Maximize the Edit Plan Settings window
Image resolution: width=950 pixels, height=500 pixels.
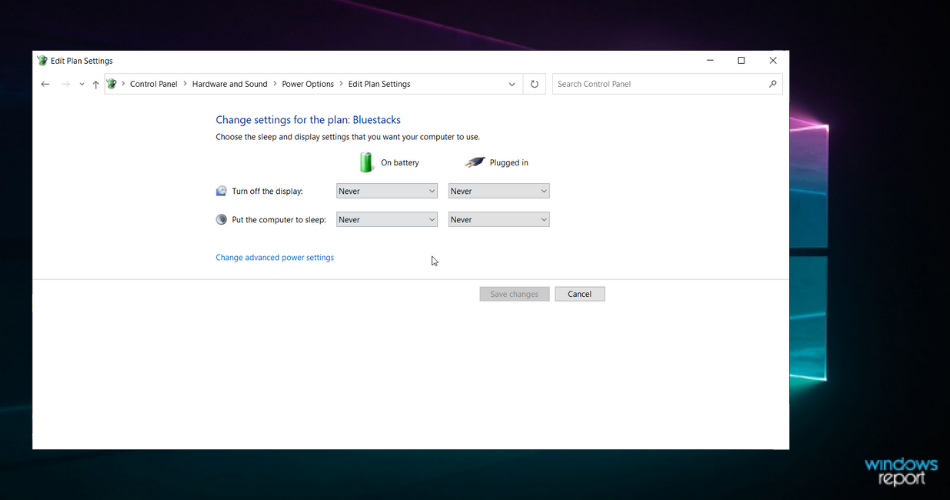pyautogui.click(x=741, y=61)
